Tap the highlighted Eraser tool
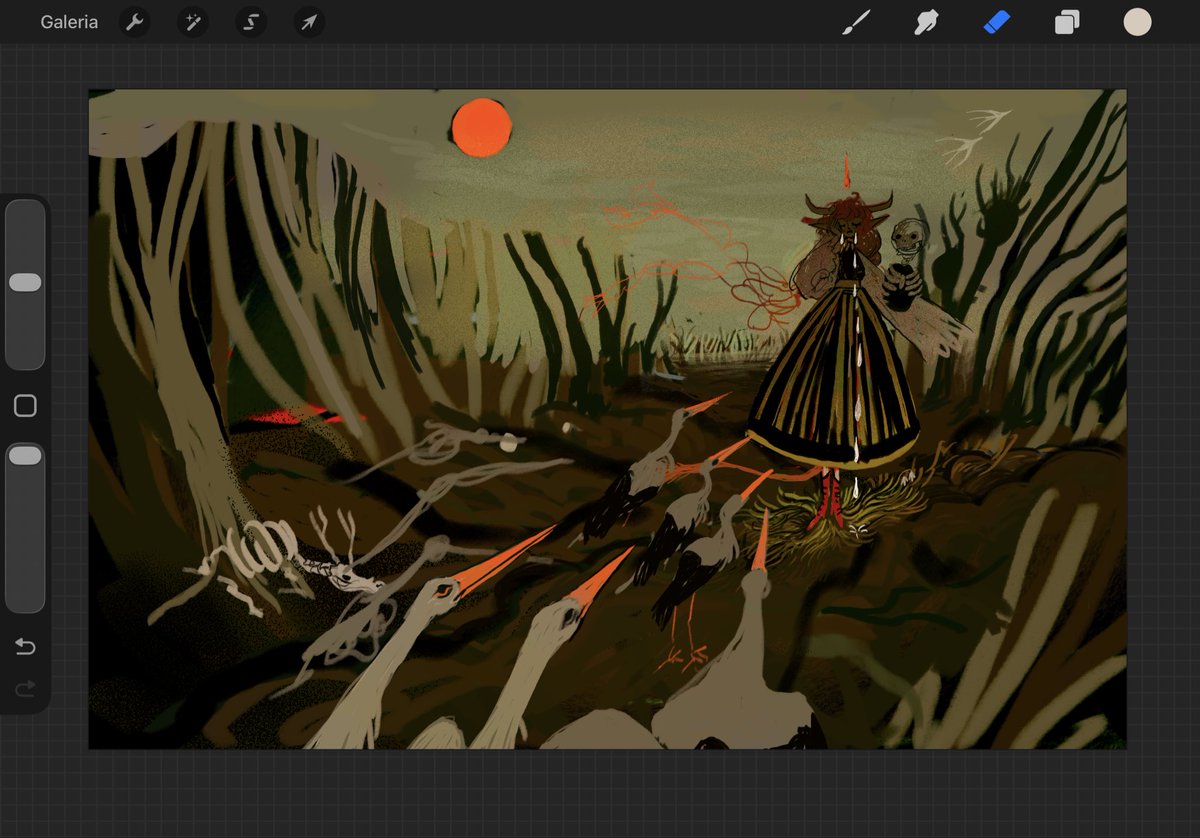This screenshot has height=838, width=1200. click(x=997, y=22)
